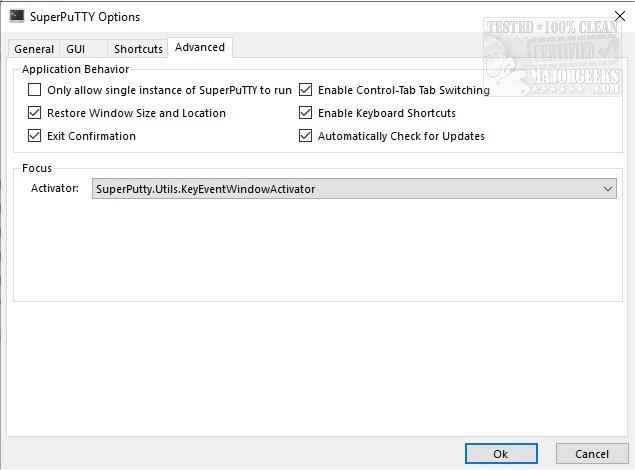Disable the Exit Confirmation checkbox

(x=35, y=136)
